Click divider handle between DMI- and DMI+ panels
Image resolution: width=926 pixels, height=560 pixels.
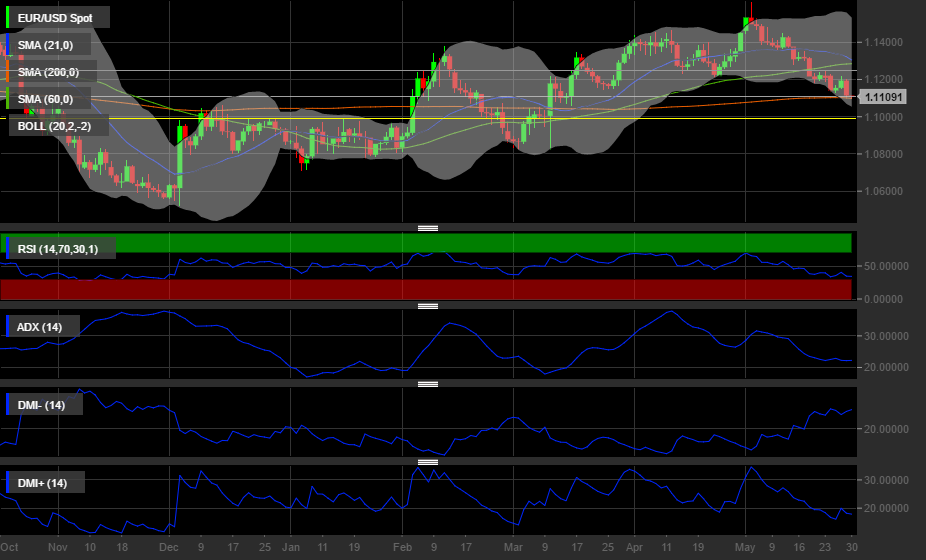(428, 462)
